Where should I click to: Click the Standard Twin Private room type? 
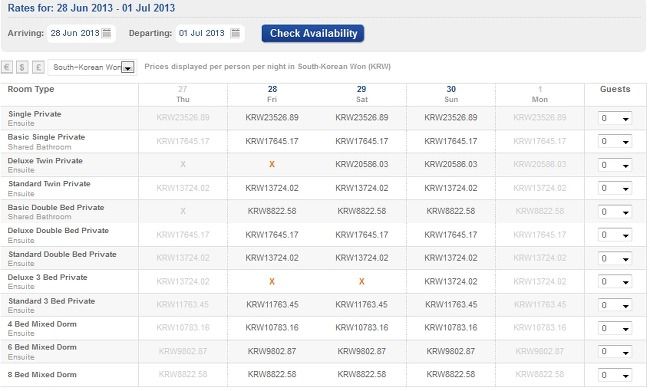(49, 184)
